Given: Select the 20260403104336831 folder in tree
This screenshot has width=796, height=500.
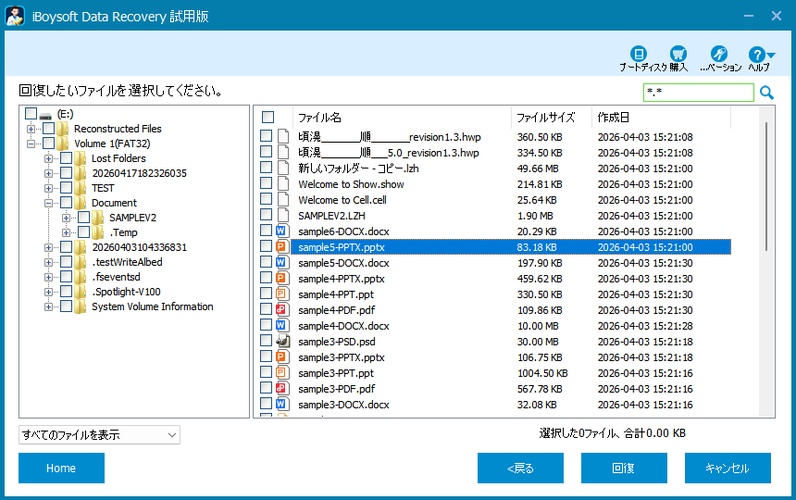Looking at the screenshot, I should coord(139,247).
